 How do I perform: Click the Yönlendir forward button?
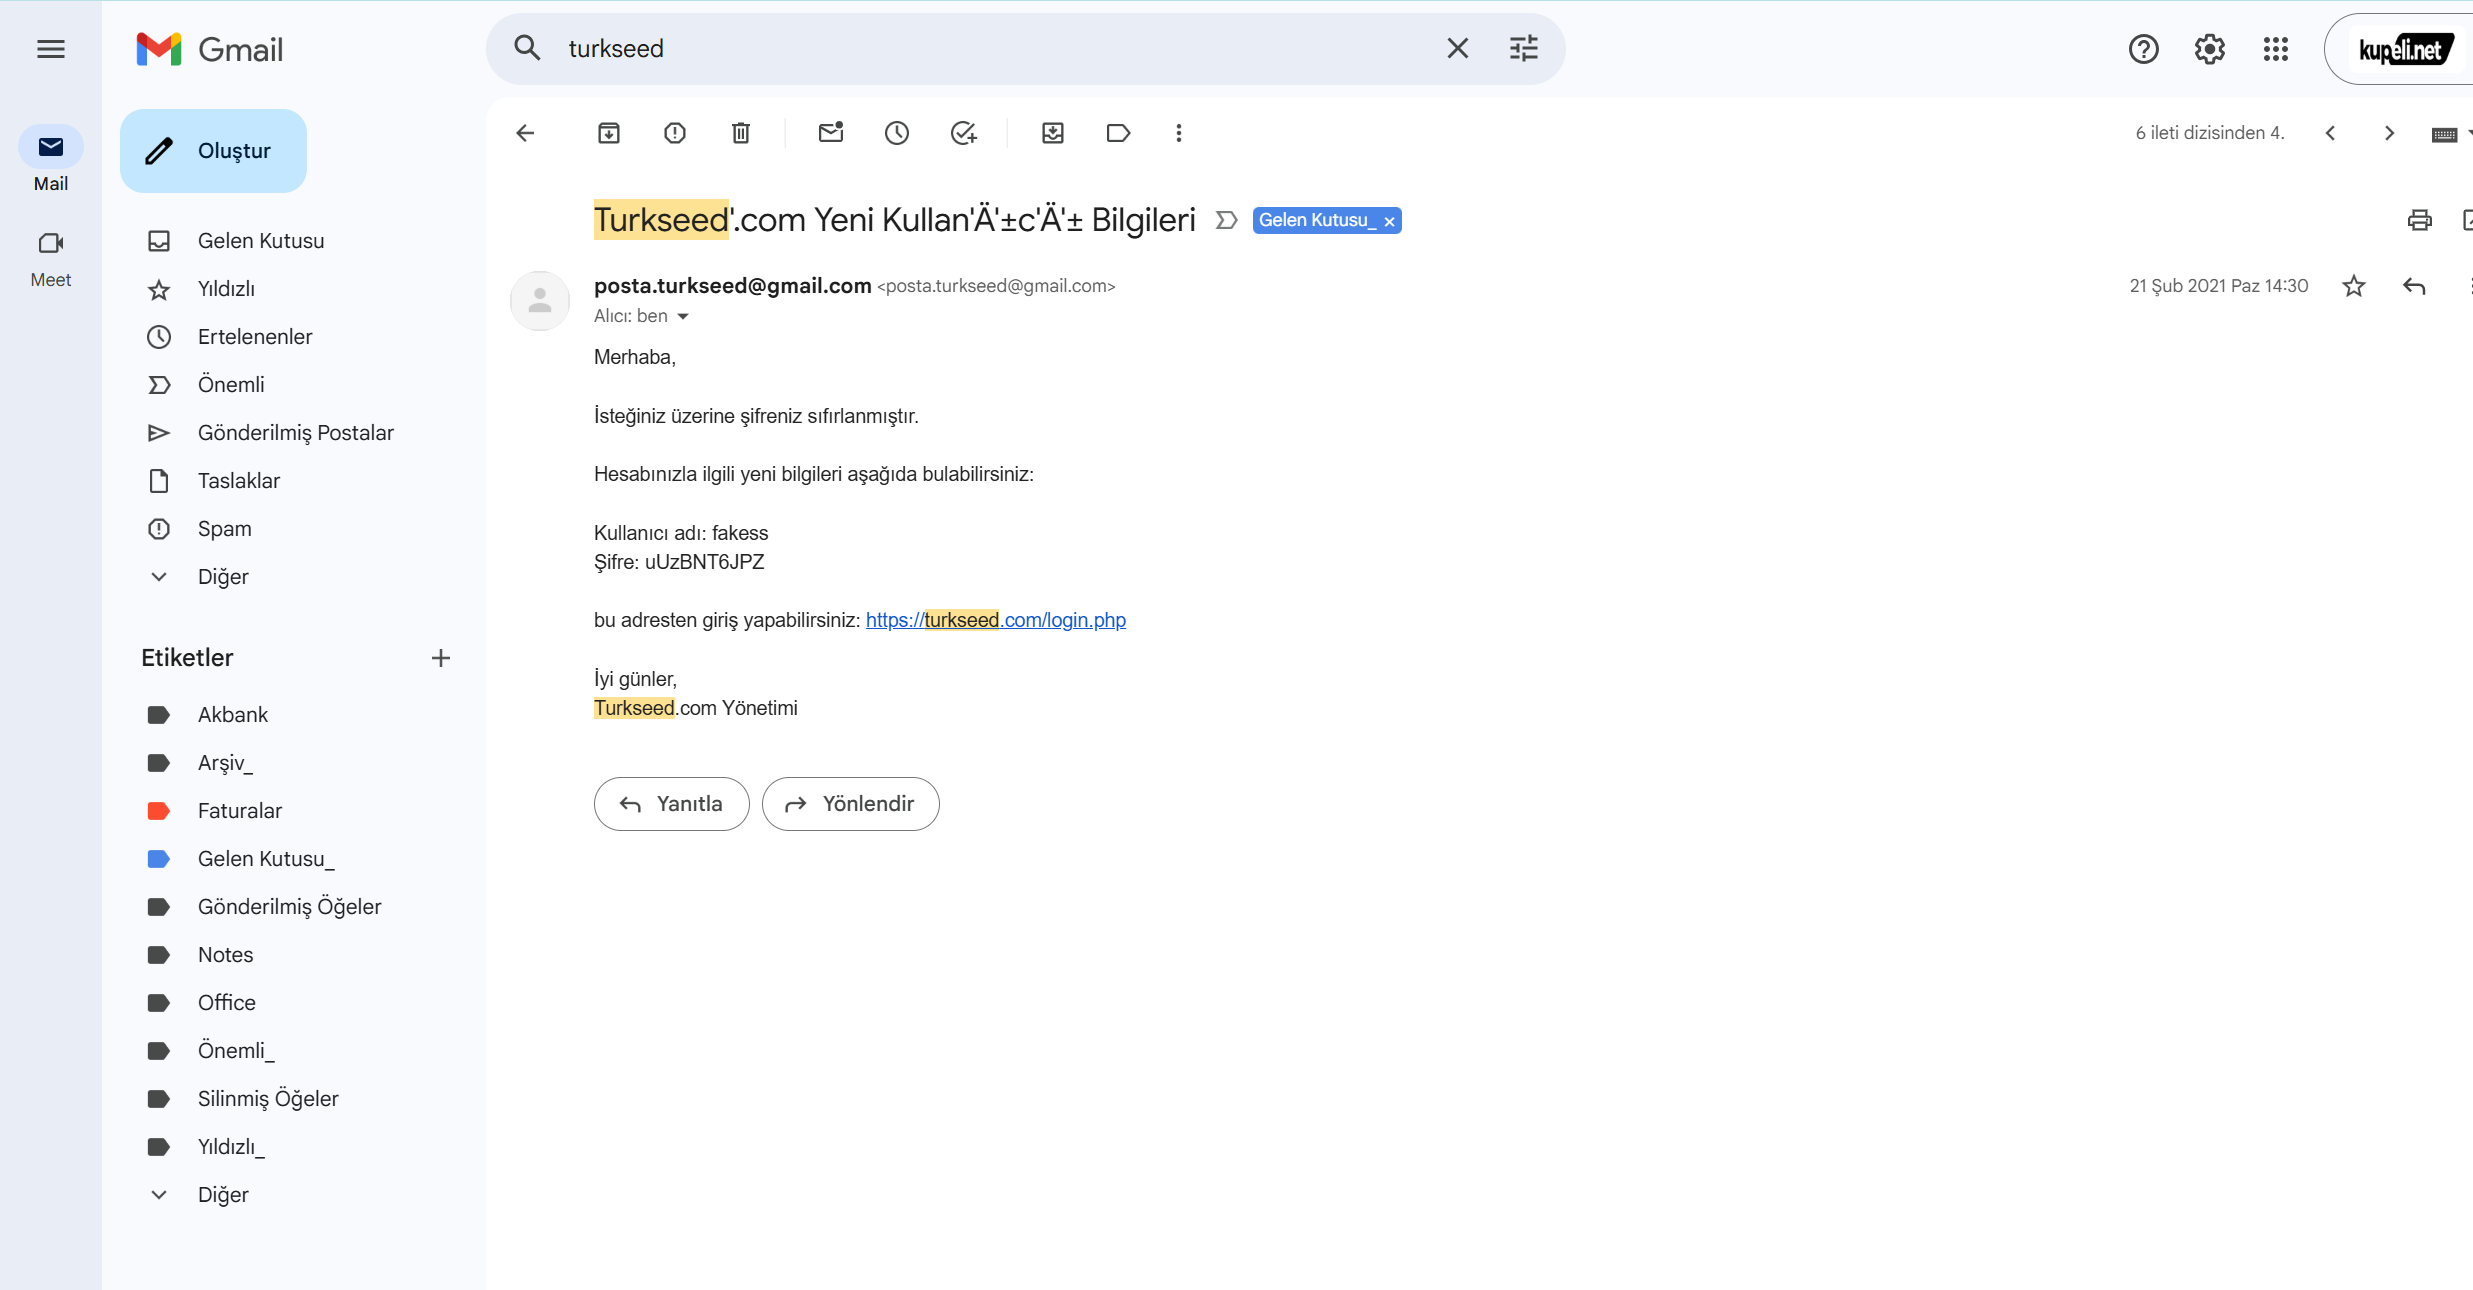tap(850, 804)
